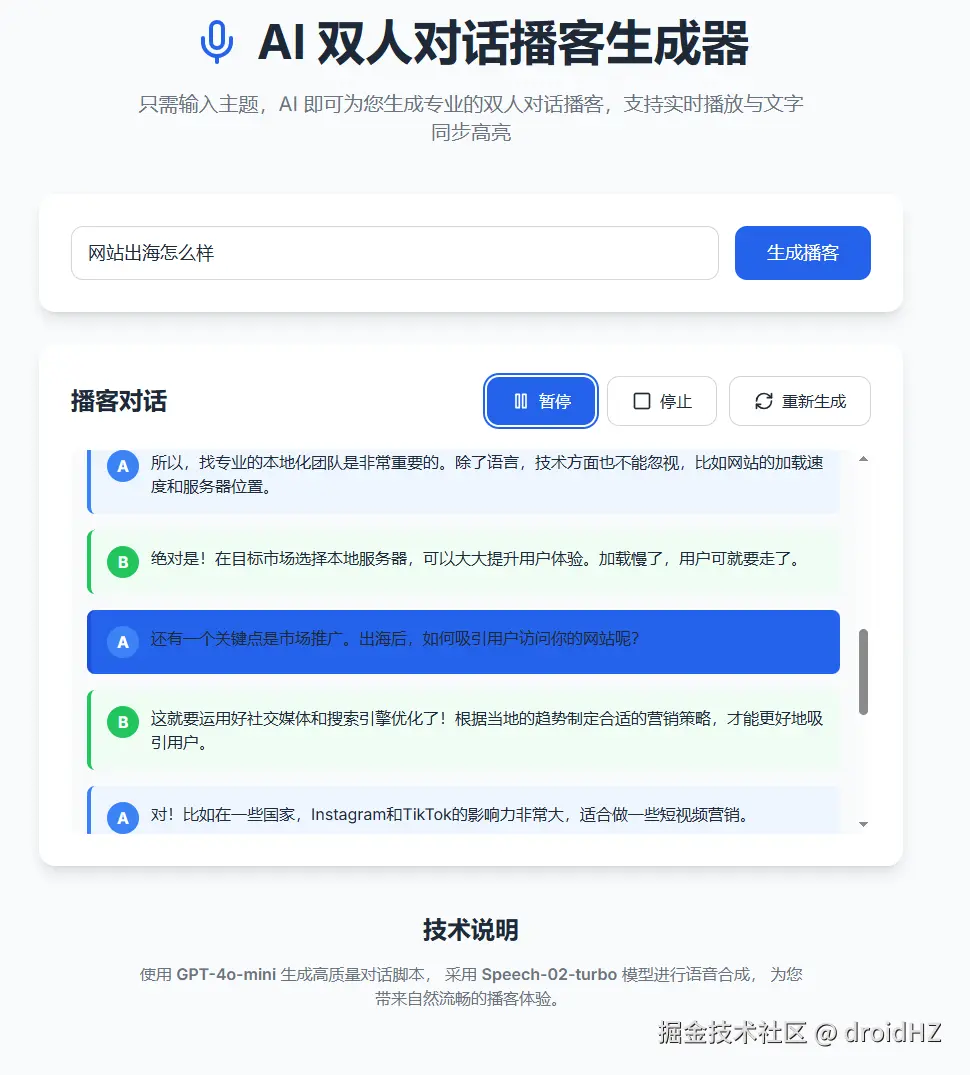Regenerate podcast with 重新生成 button
Screen dimensions: 970x1075
point(800,401)
